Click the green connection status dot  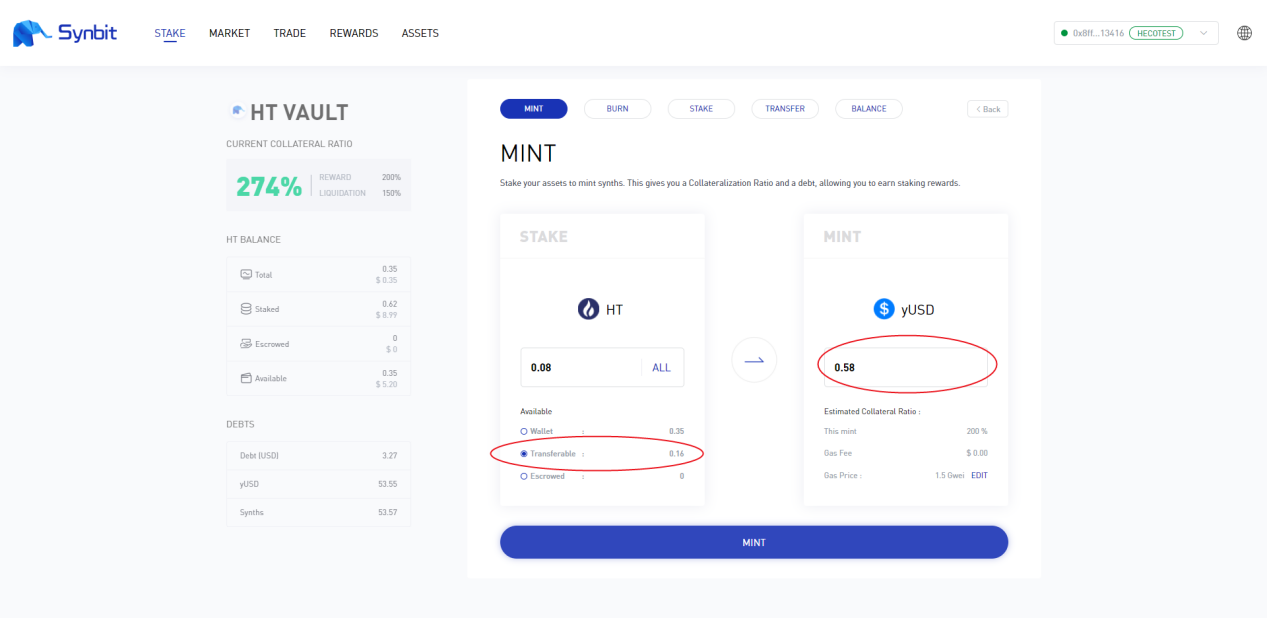tap(1064, 33)
